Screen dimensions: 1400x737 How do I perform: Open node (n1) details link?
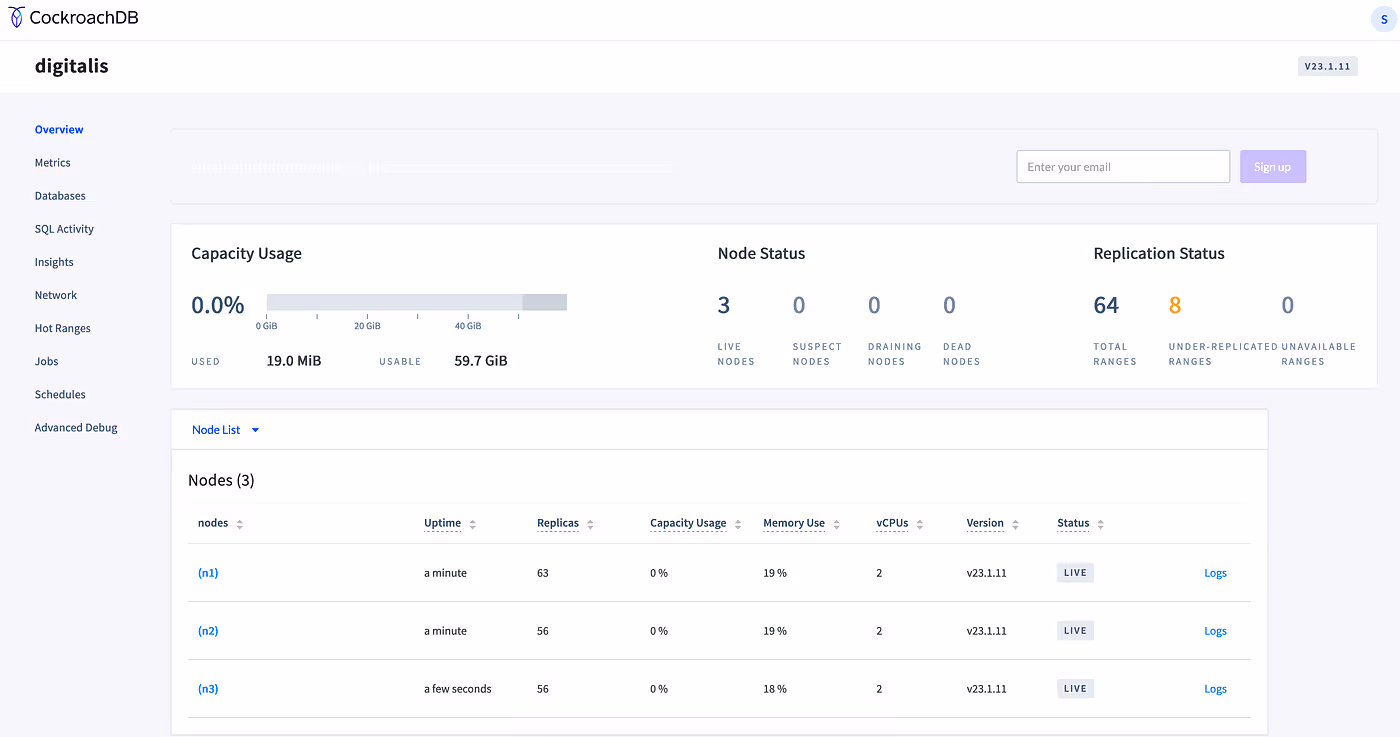(x=208, y=573)
